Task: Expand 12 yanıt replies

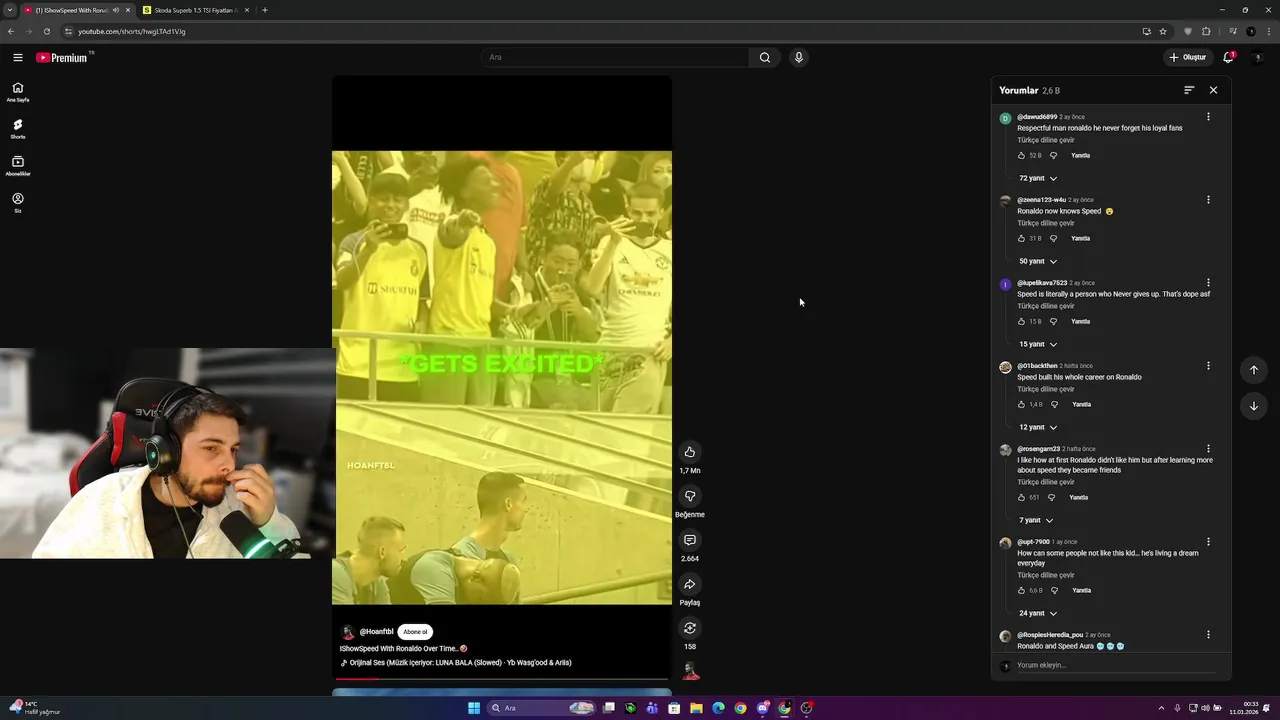Action: tap(1038, 427)
